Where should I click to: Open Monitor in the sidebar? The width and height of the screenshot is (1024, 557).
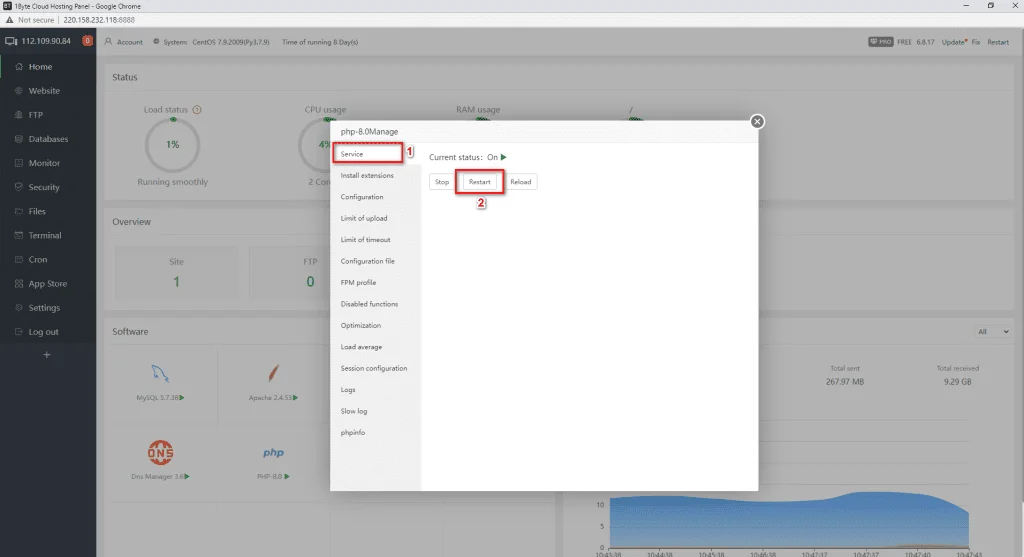[43, 163]
